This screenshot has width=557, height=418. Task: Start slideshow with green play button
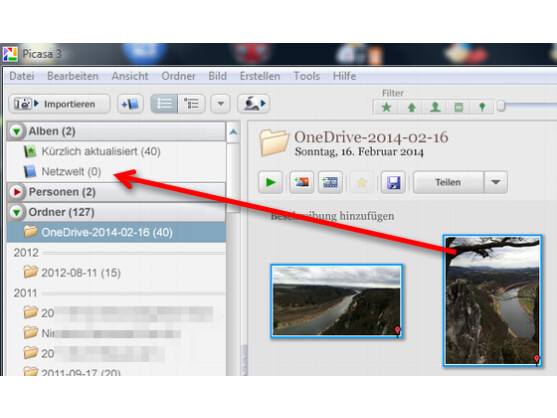[270, 182]
